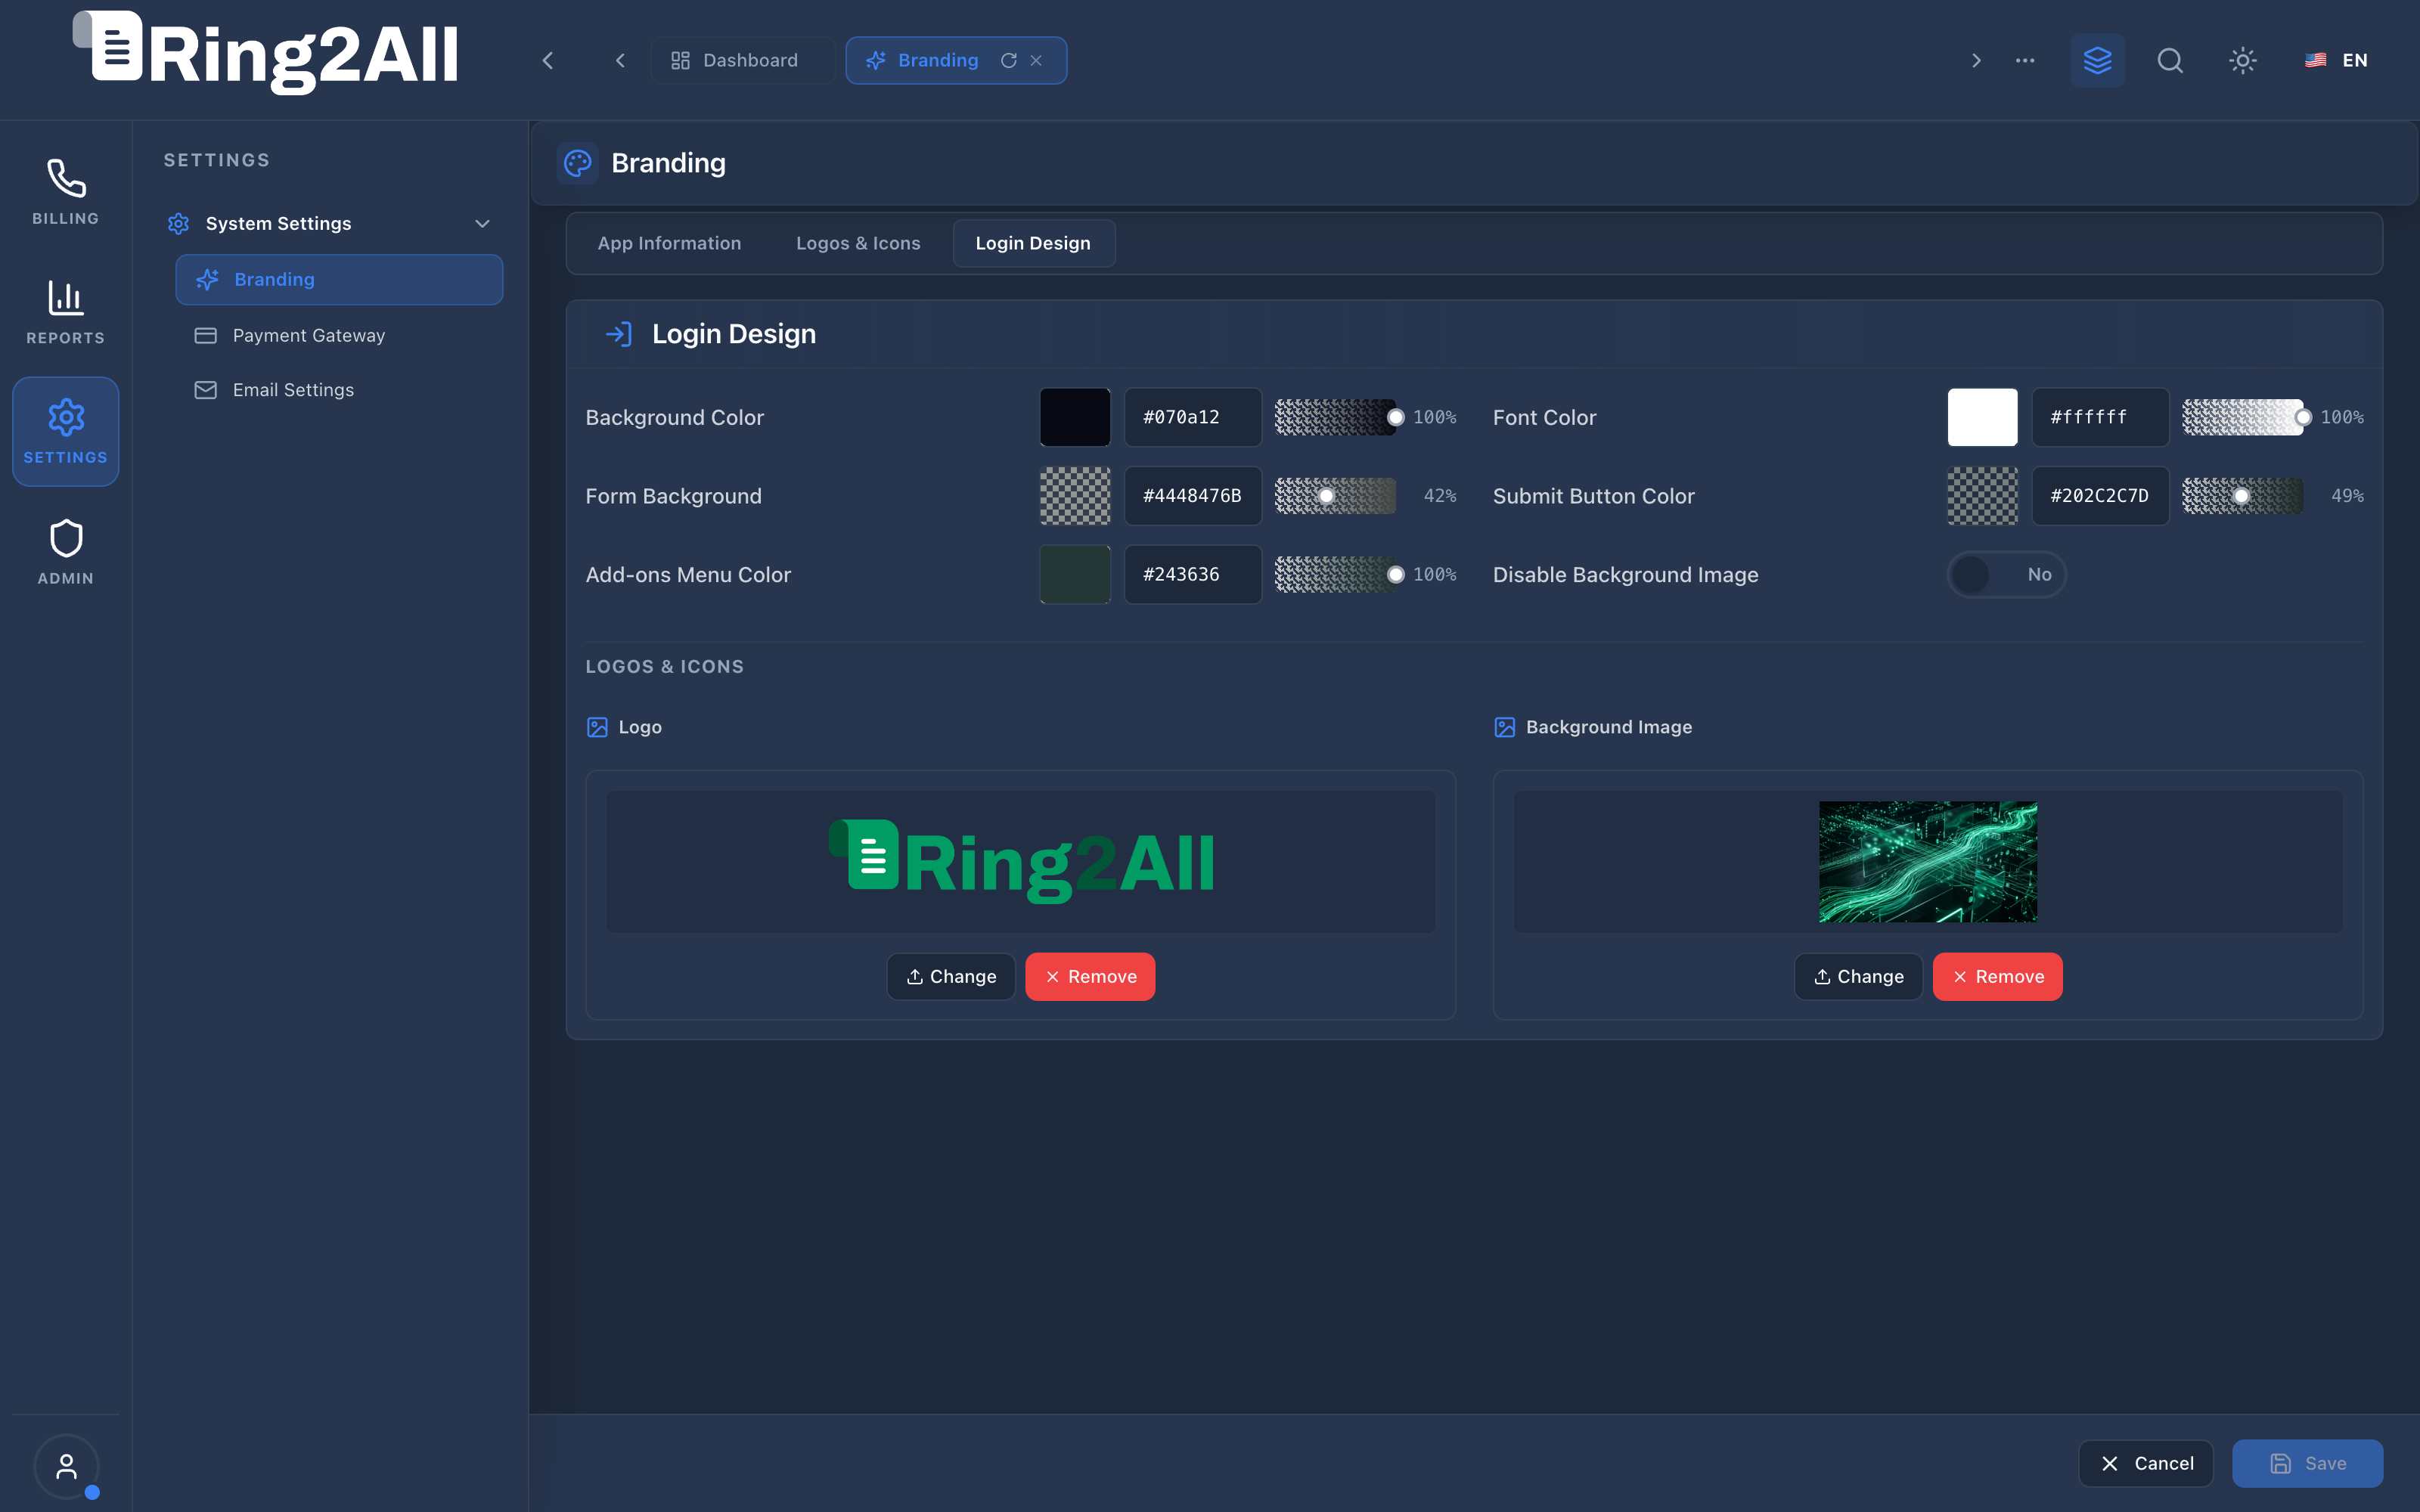This screenshot has height=1512, width=2420.
Task: Click the Ring2All logo in header
Action: [265, 52]
